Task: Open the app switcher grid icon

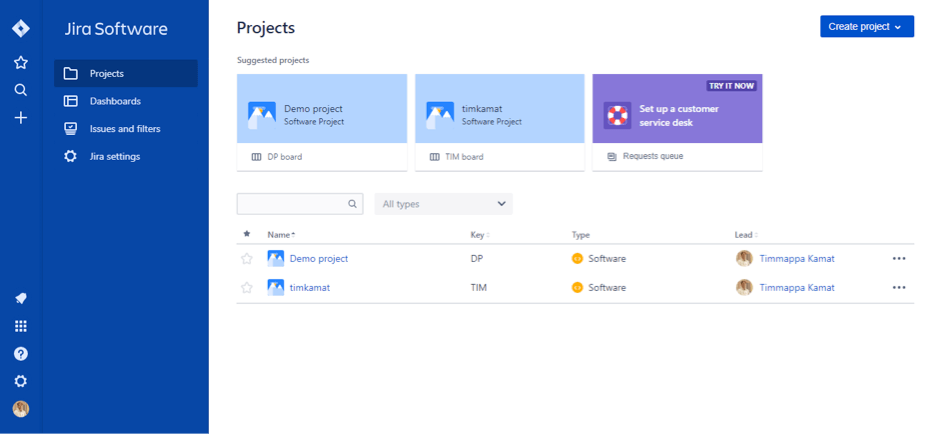Action: click(x=20, y=326)
